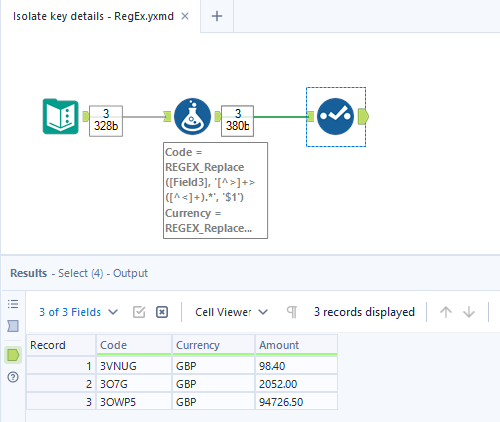This screenshot has height=422, width=500.
Task: Select the Text Input tool icon
Action: 61,116
